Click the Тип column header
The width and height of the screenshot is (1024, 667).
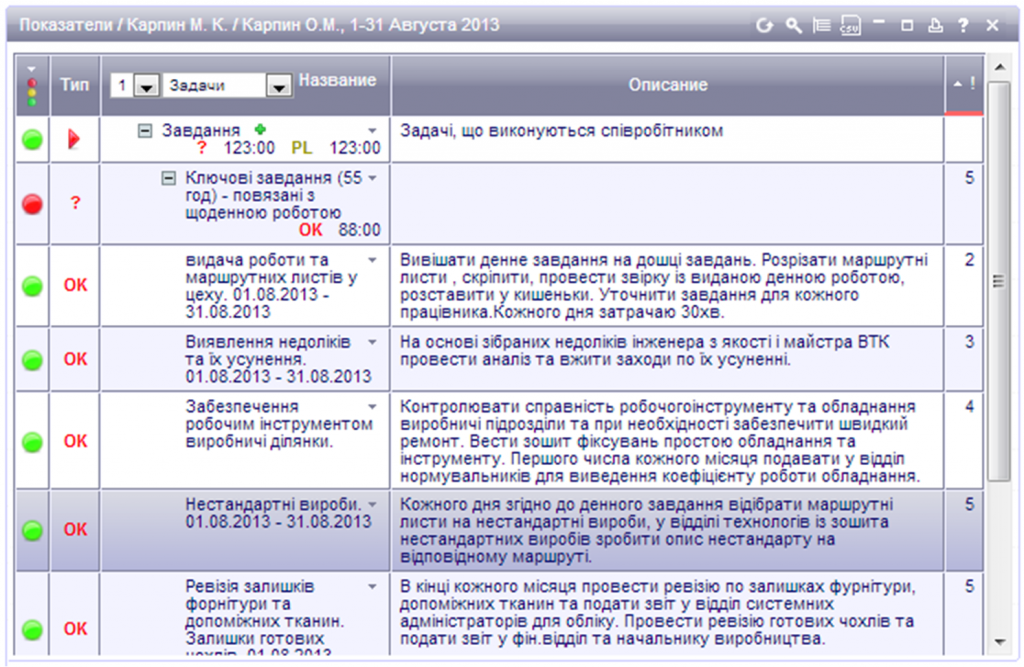74,85
